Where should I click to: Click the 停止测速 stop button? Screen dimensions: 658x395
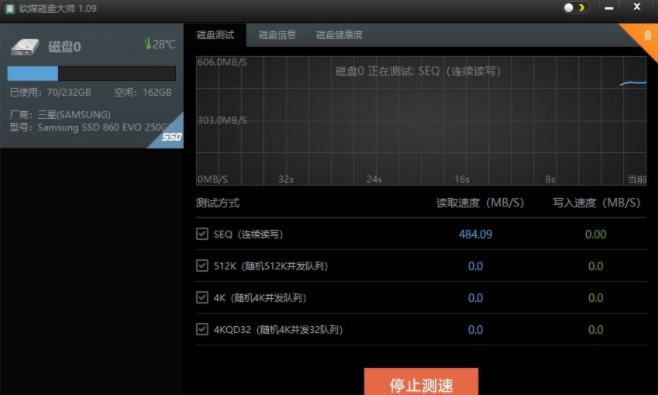coord(421,382)
